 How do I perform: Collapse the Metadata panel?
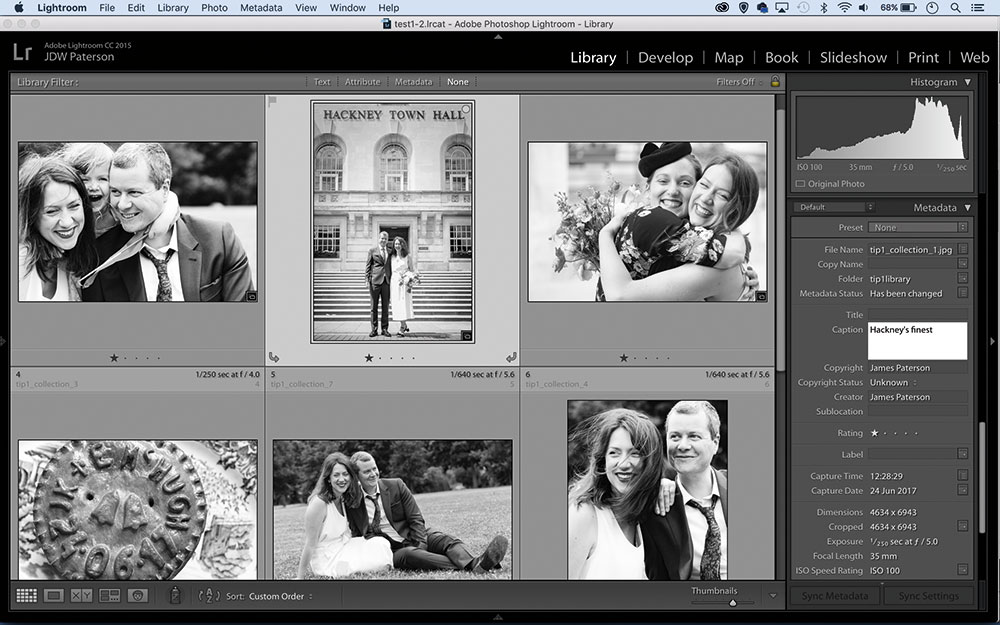967,207
